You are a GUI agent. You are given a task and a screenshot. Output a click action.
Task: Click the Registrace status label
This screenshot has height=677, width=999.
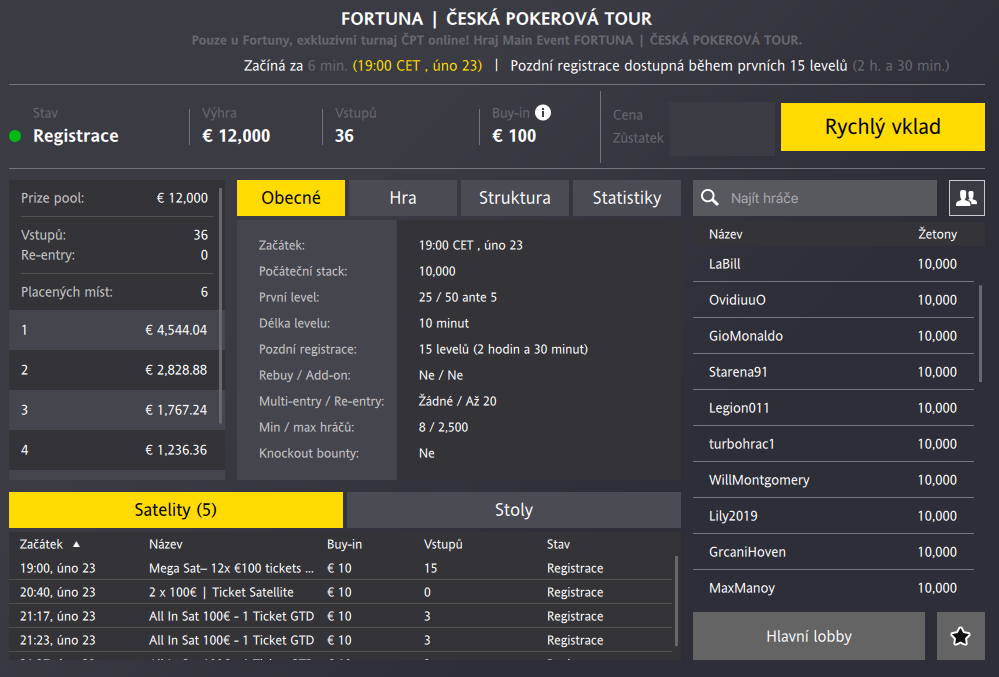point(76,136)
